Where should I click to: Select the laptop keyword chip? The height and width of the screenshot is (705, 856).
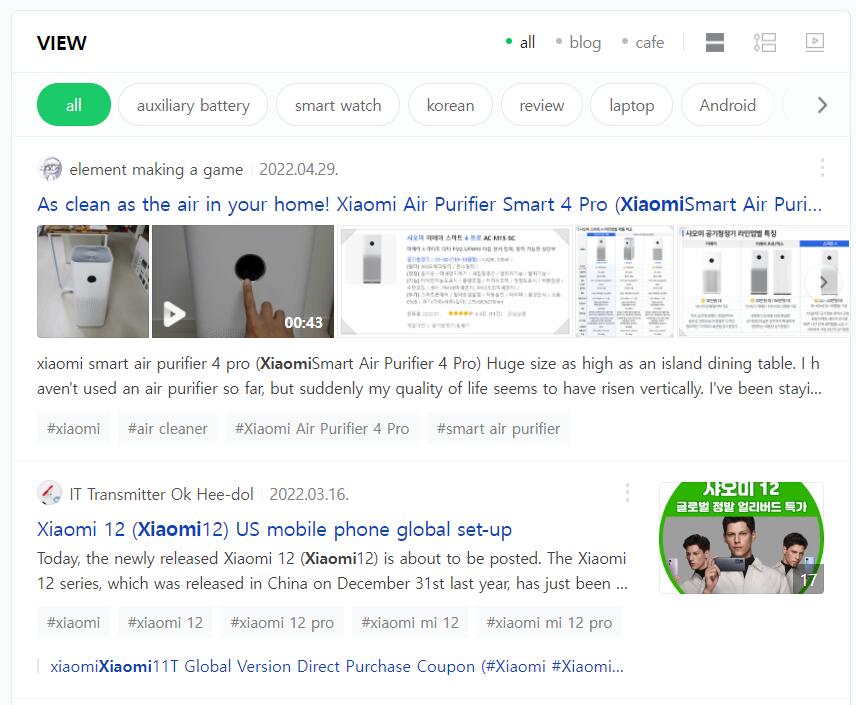632,105
